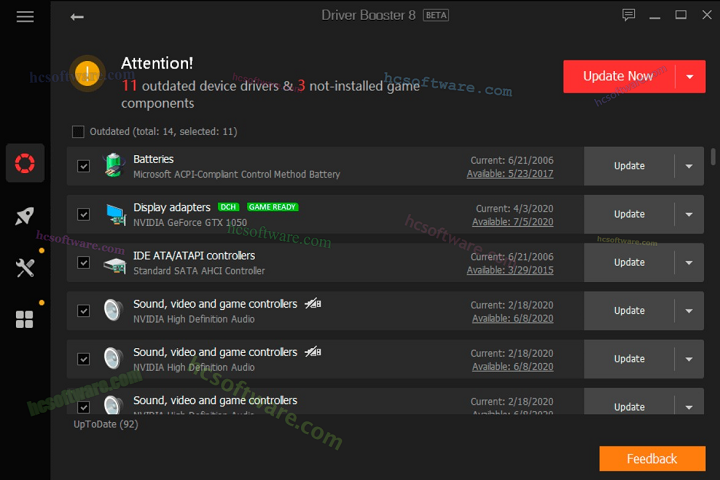Open Available: 7/5/2020 link for Display adapters
The width and height of the screenshot is (720, 480).
512,222
